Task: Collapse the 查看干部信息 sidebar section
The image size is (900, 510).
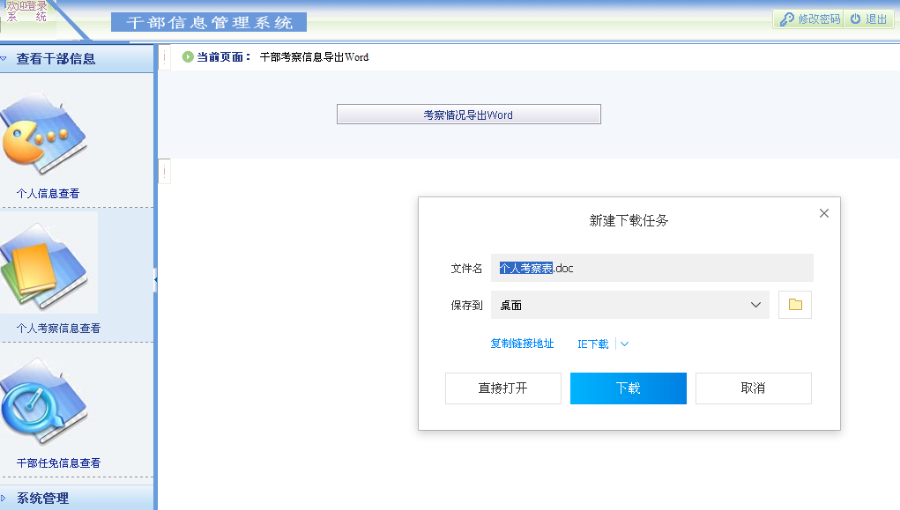Action: [x=76, y=59]
